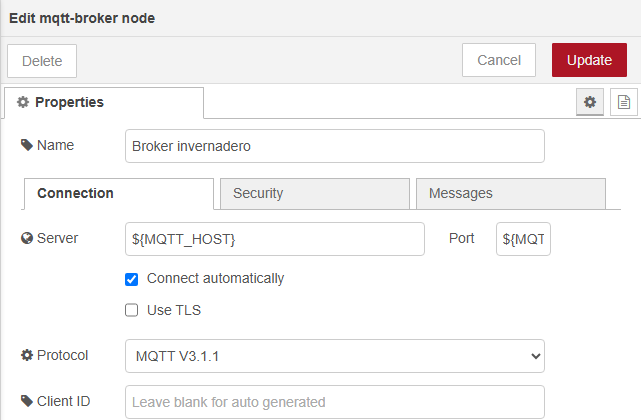Click the Port label text
This screenshot has height=420, width=641.
pos(461,238)
